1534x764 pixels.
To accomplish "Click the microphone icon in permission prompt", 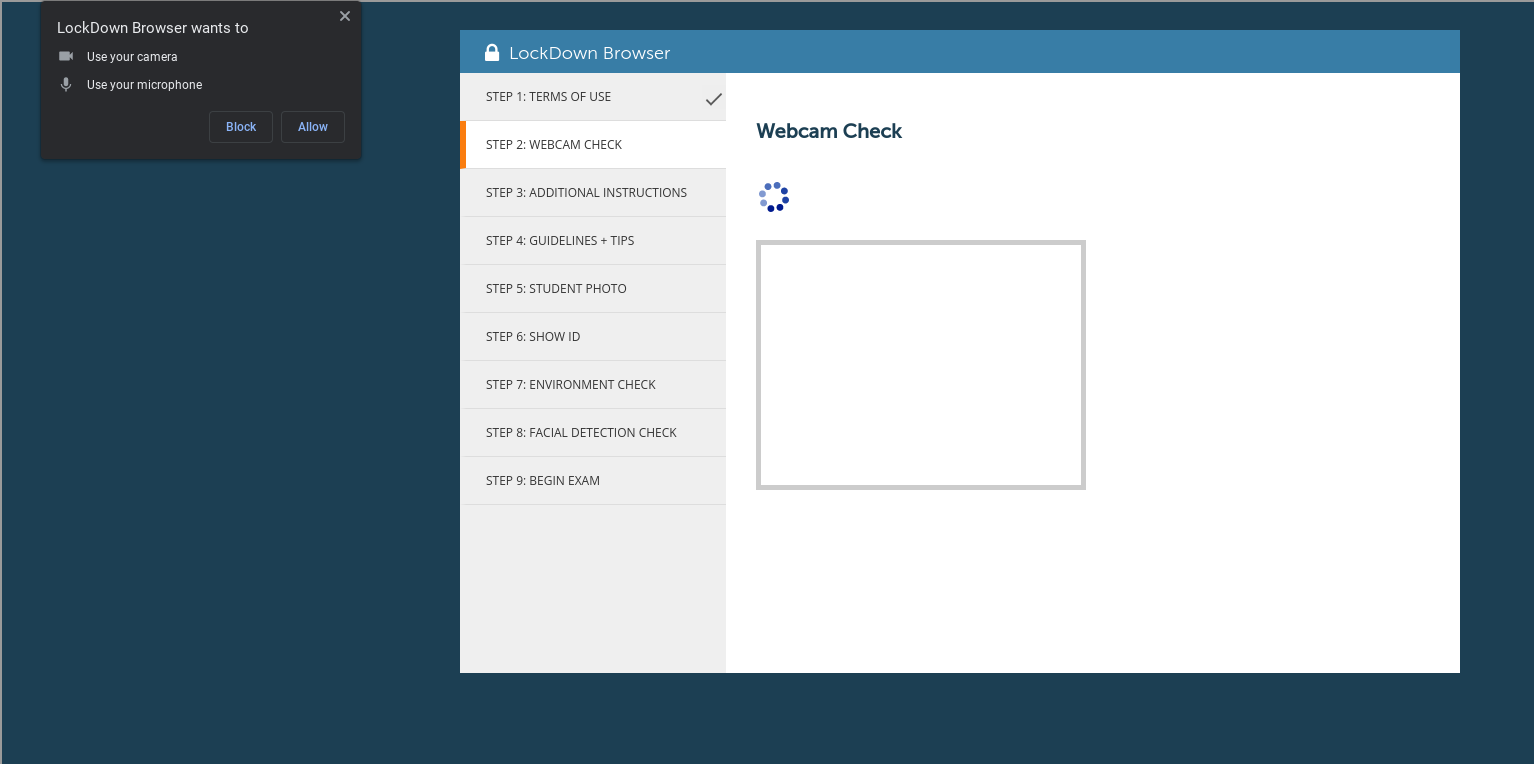I will tap(66, 84).
